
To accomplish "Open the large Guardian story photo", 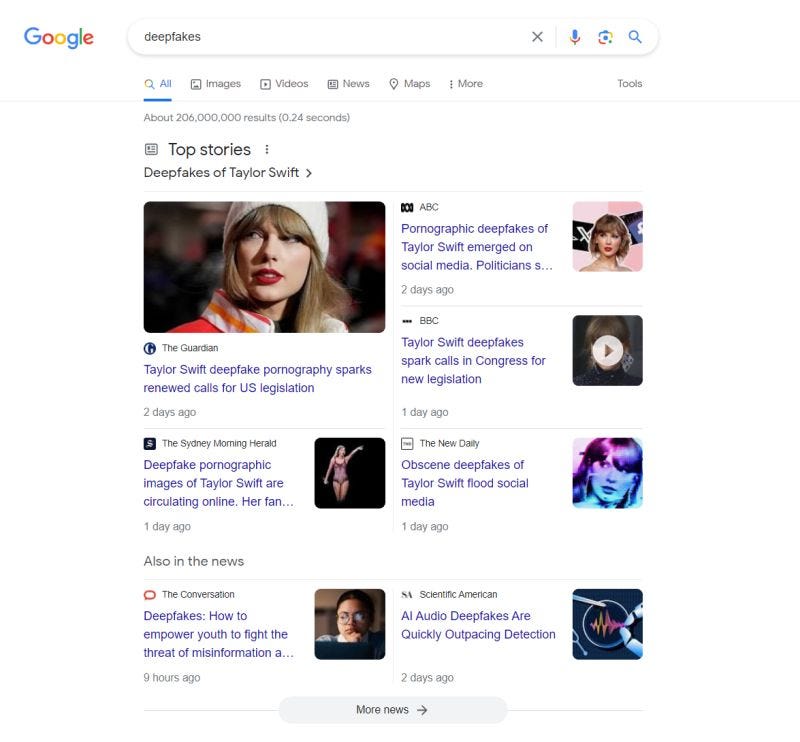I will (264, 267).
